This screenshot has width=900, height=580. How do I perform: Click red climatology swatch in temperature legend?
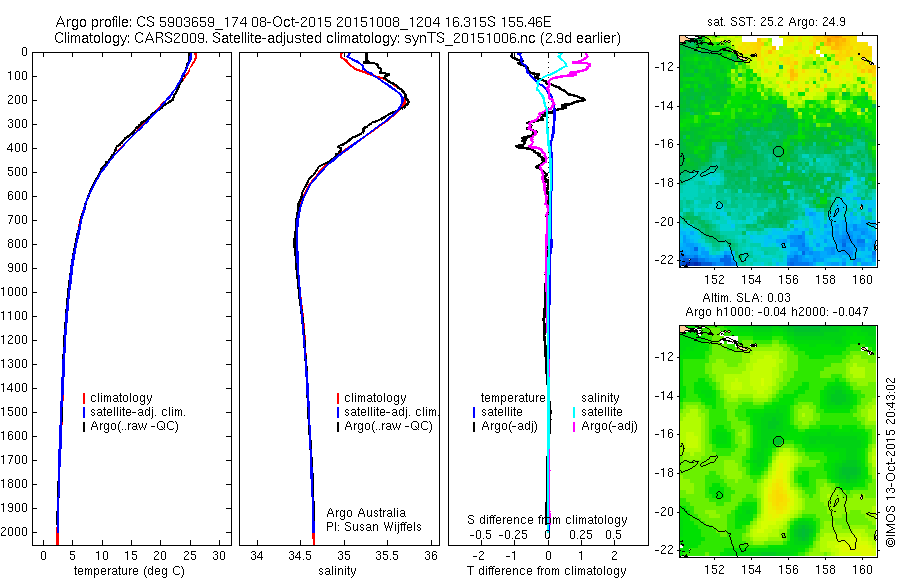pos(84,398)
